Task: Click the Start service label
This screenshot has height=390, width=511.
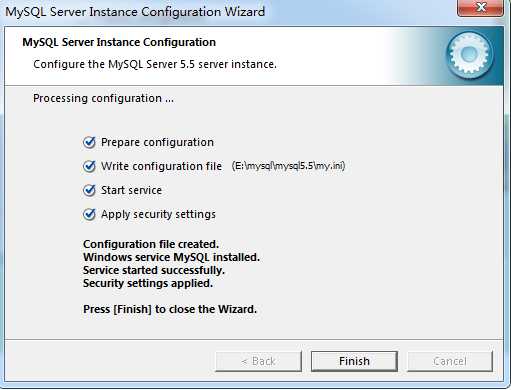Action: [131, 190]
